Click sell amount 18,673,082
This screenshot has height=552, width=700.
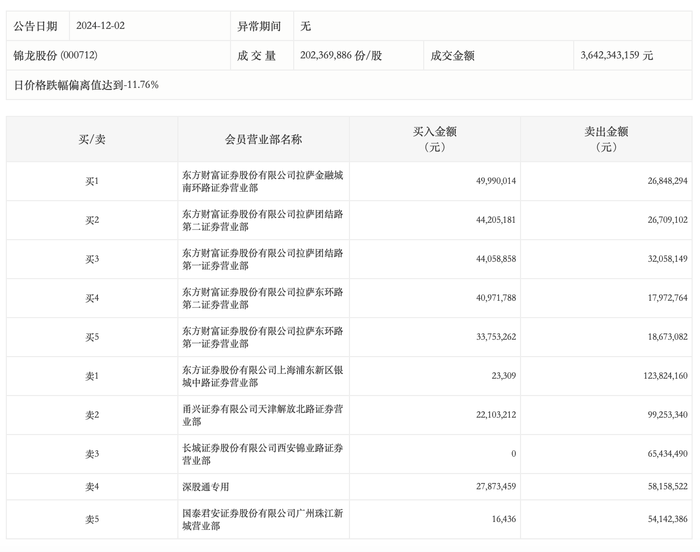668,336
